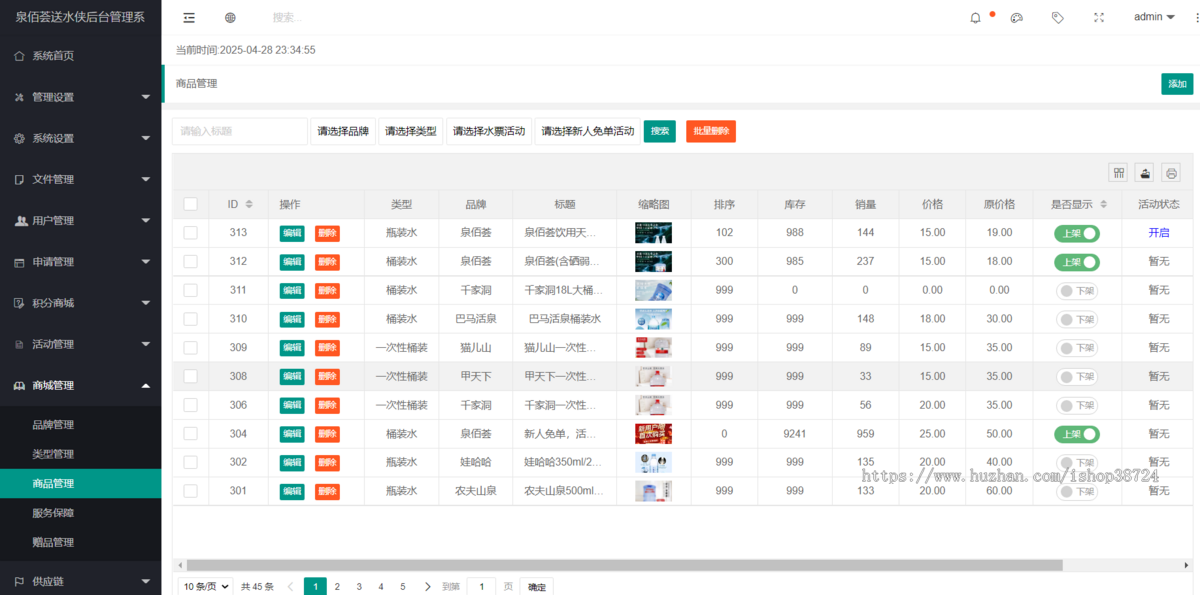Check the row checkbox for ID 308
The height and width of the screenshot is (595, 1200).
coord(190,376)
